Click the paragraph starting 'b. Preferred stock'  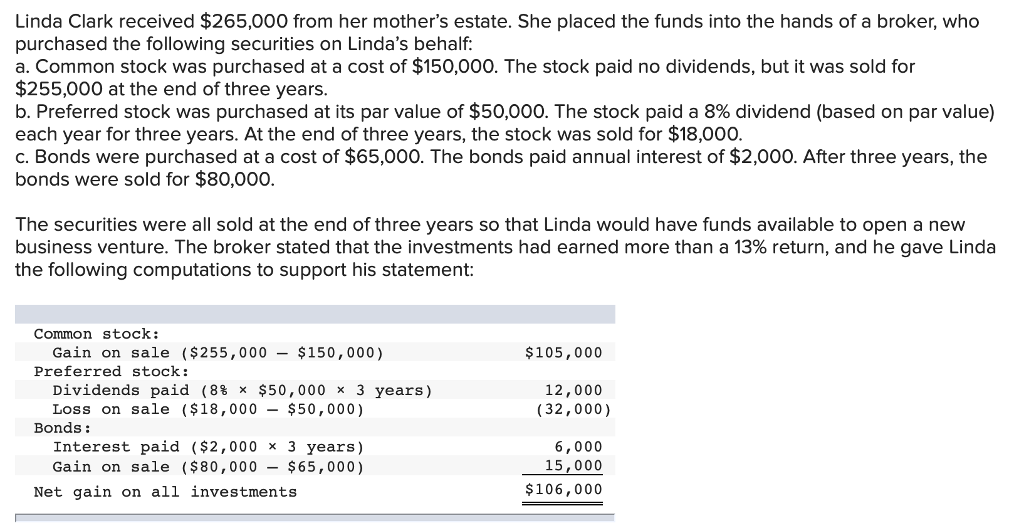505,123
